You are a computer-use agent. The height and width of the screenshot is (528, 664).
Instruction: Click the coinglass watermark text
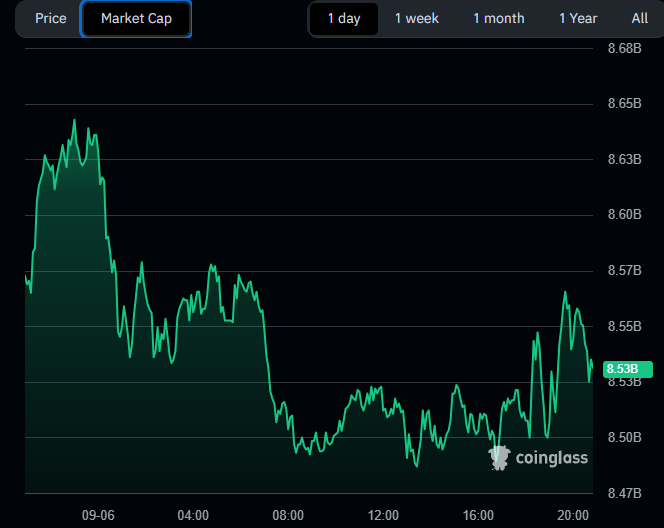(x=551, y=458)
